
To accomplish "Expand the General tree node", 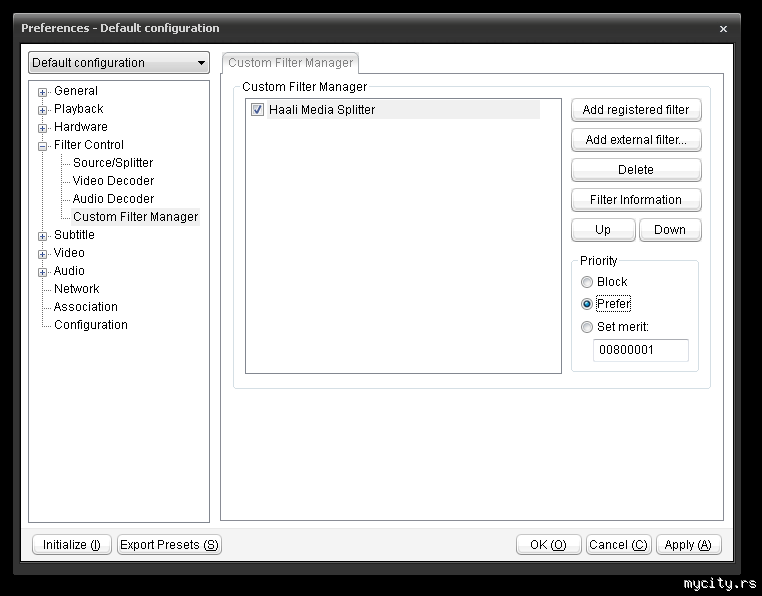I will (43, 92).
